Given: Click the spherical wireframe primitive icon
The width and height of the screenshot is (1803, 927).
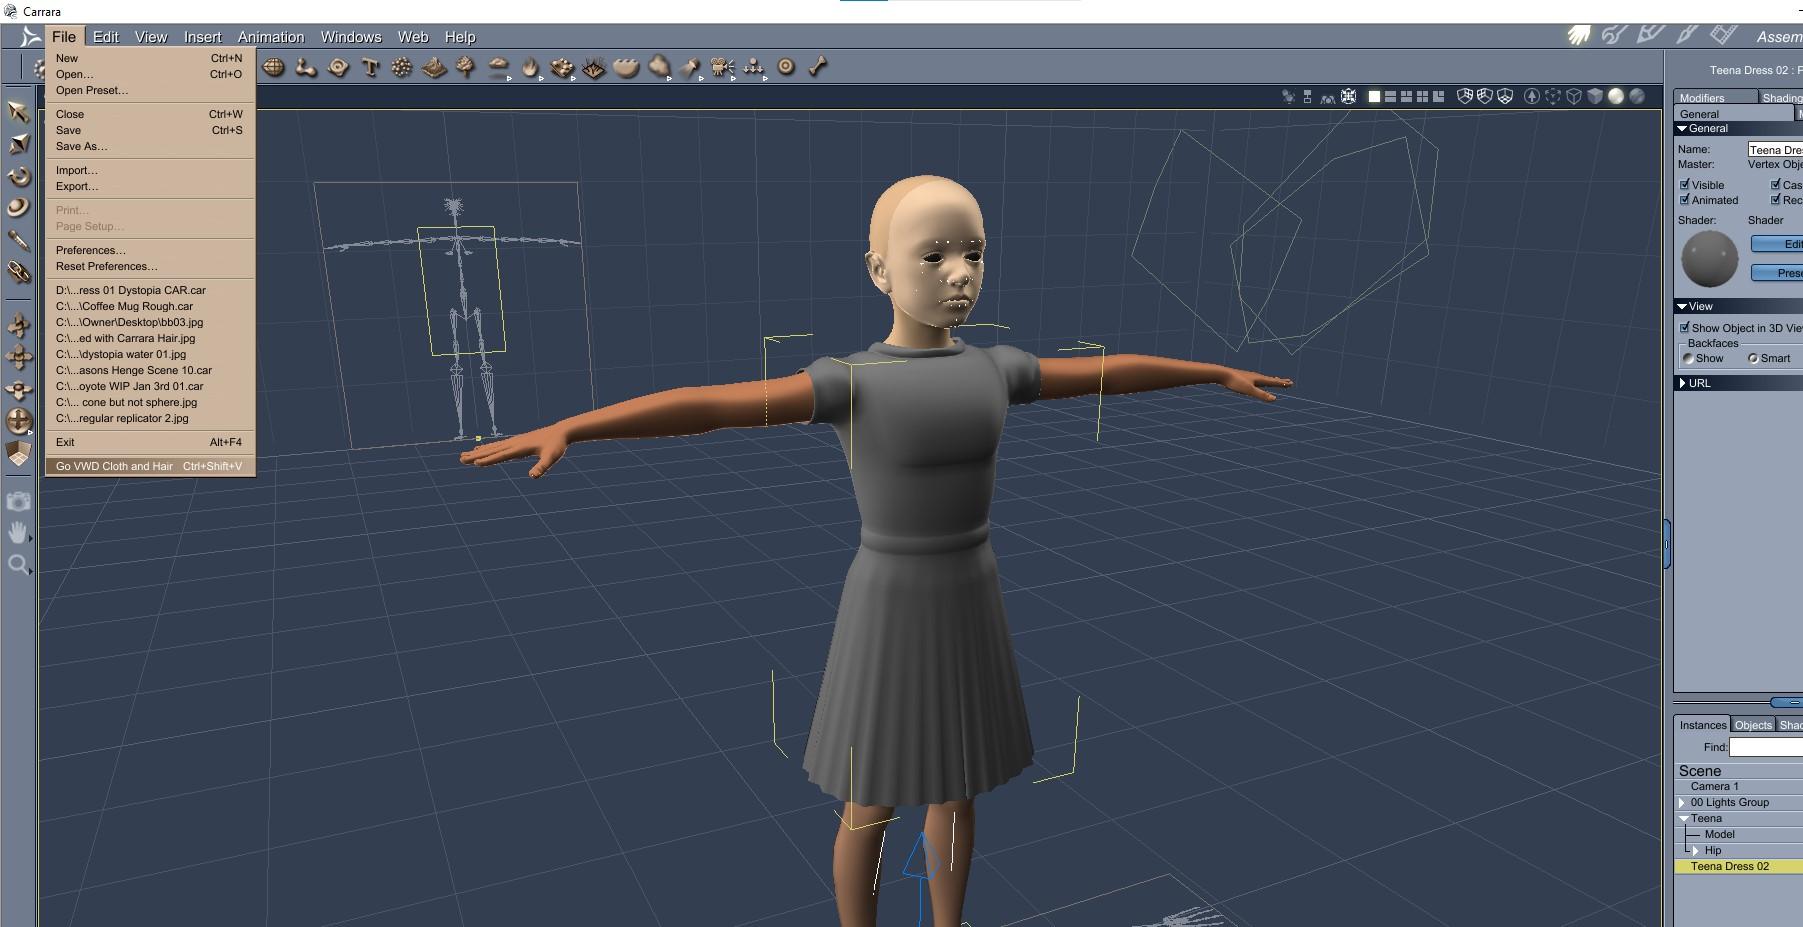Looking at the screenshot, I should point(274,67).
